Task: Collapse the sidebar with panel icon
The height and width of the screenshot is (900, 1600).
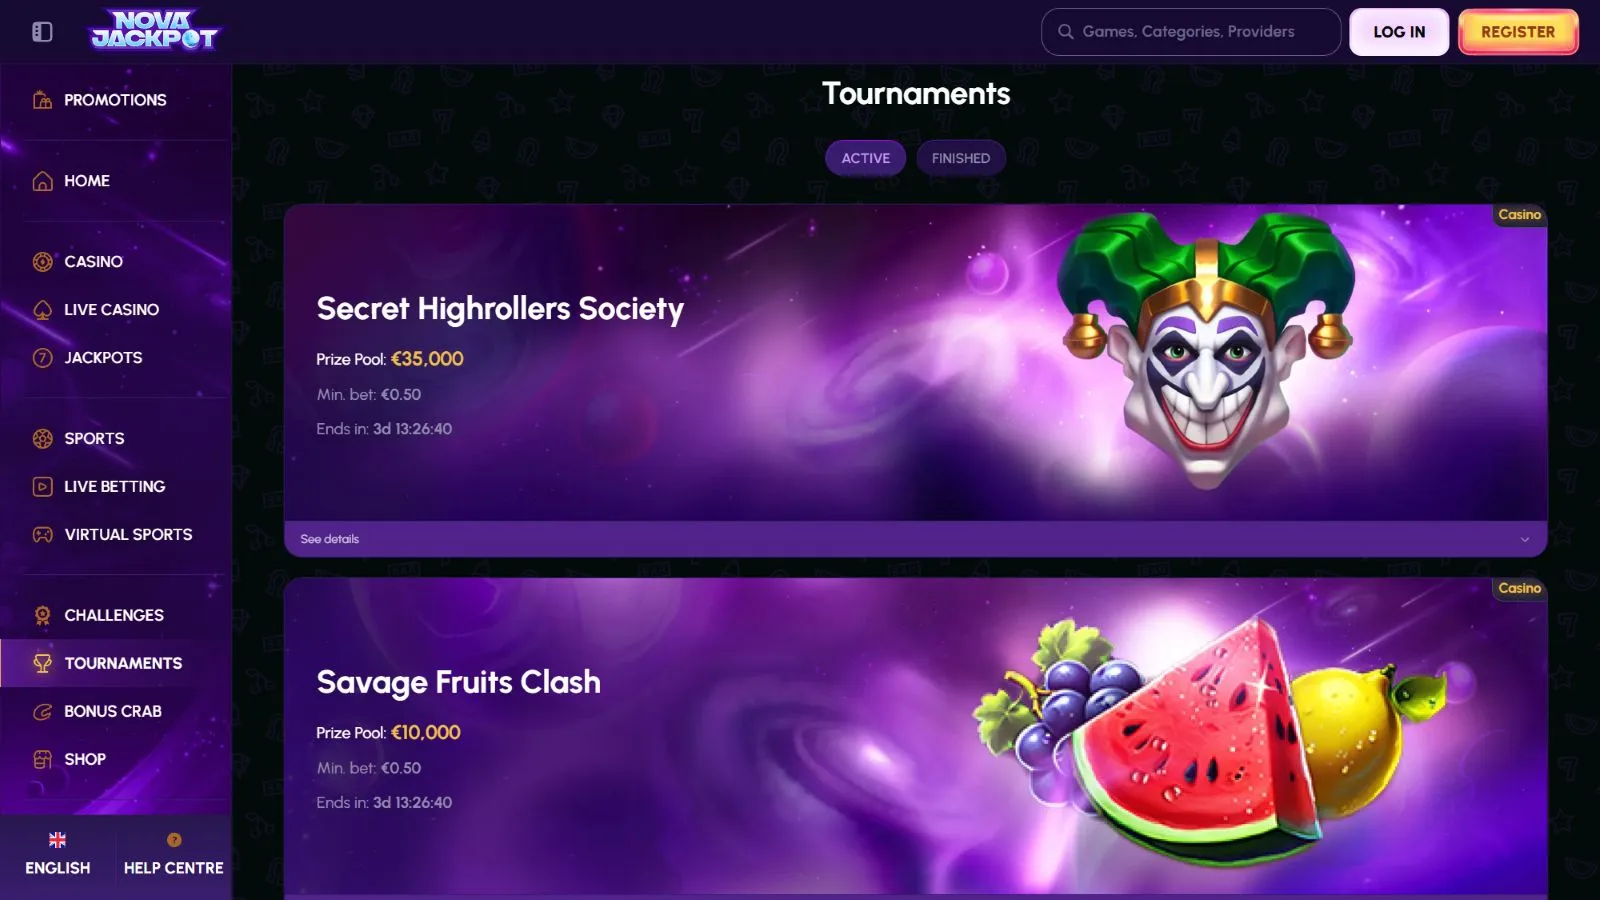Action: point(42,32)
